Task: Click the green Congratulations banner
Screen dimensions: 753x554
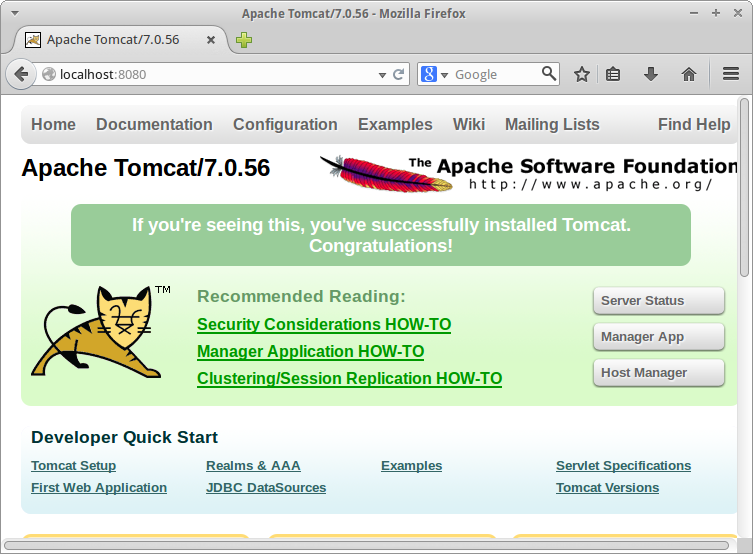Action: click(x=381, y=235)
